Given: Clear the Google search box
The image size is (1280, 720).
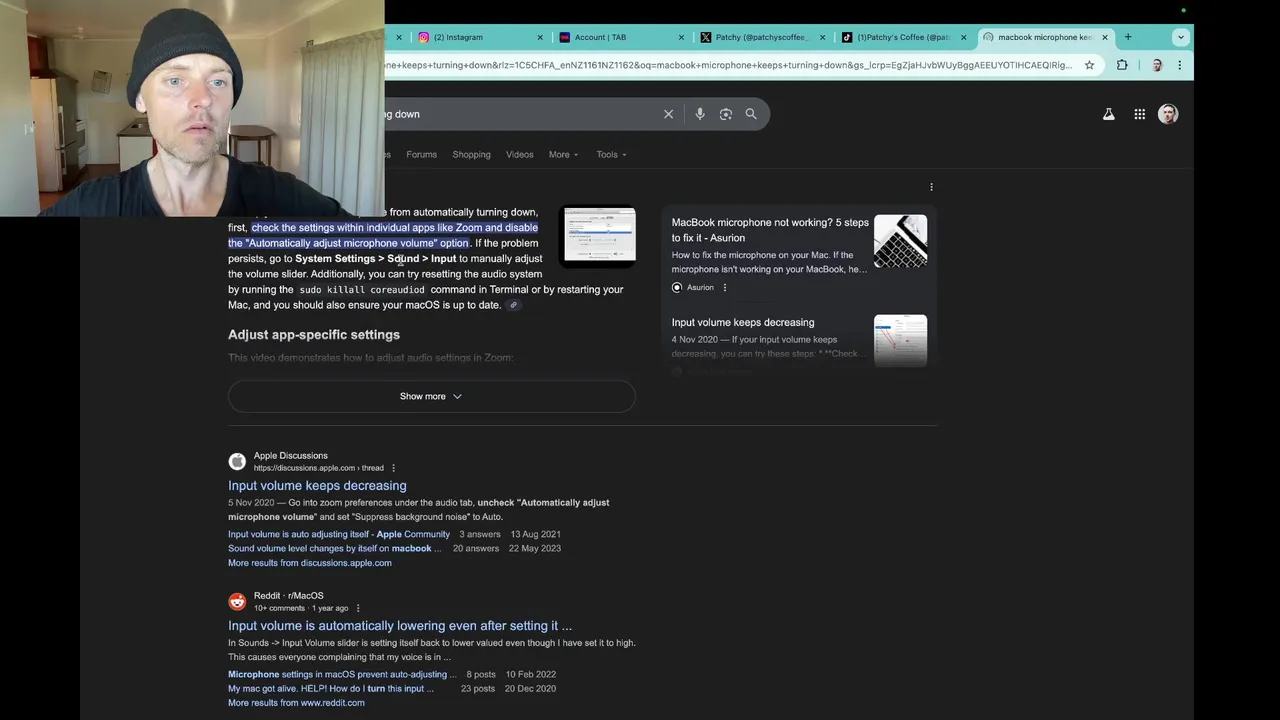Looking at the screenshot, I should 669,114.
